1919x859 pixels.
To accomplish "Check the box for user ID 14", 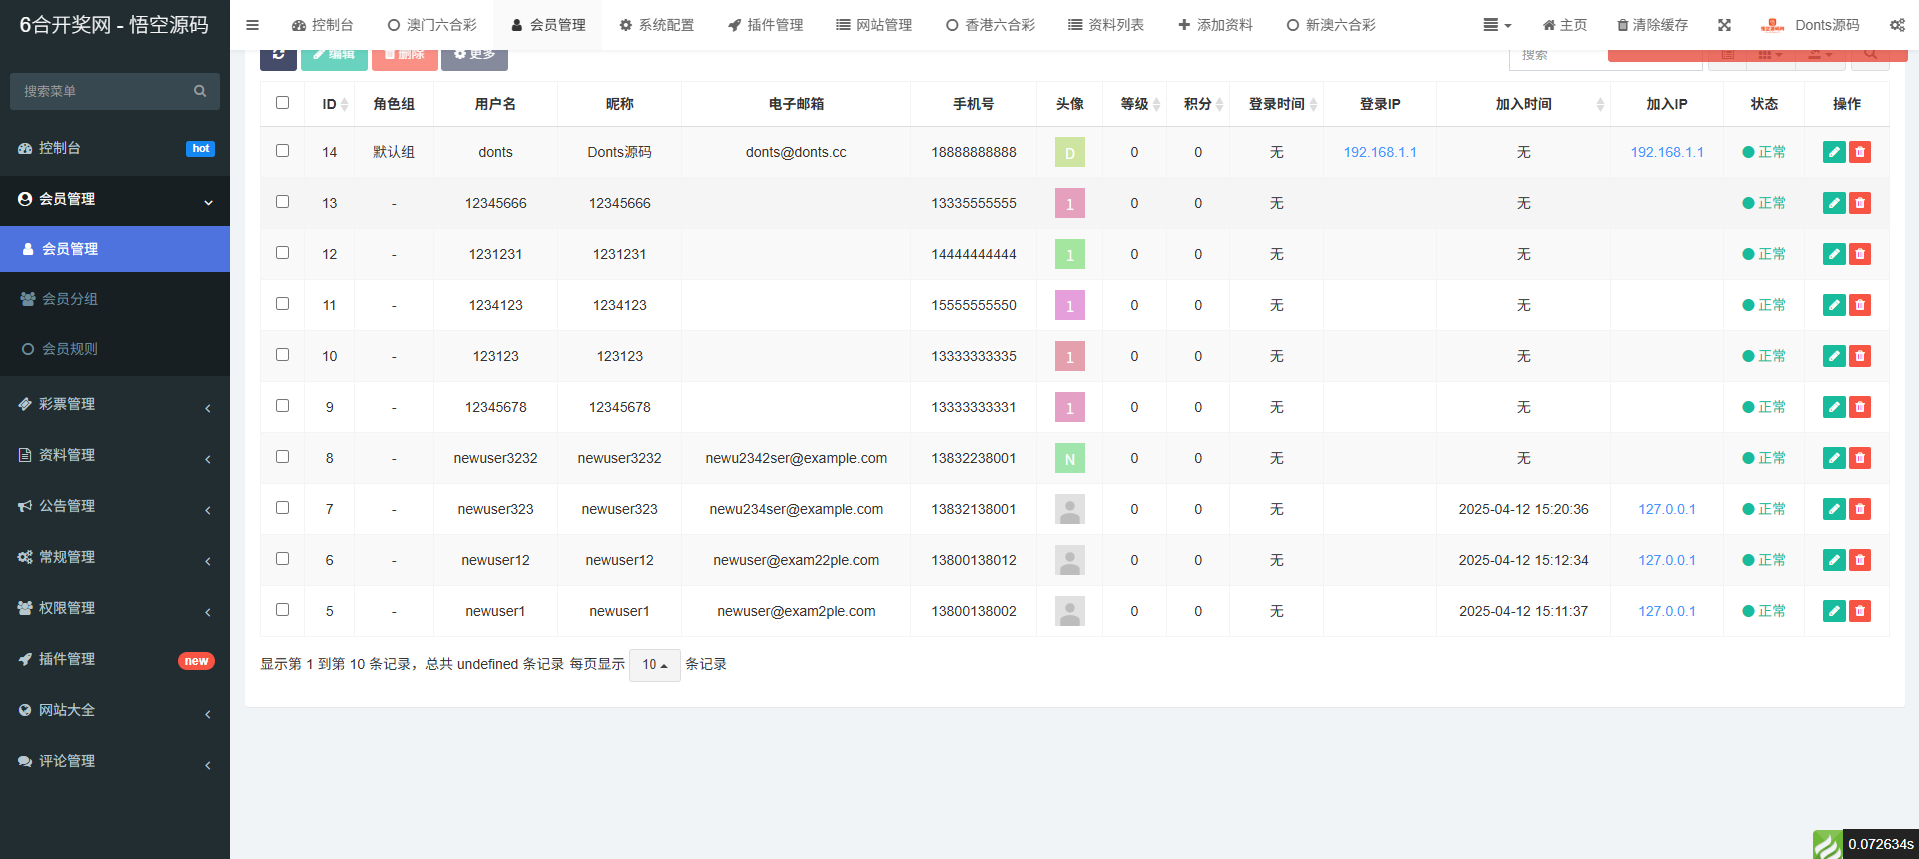I will tap(282, 151).
